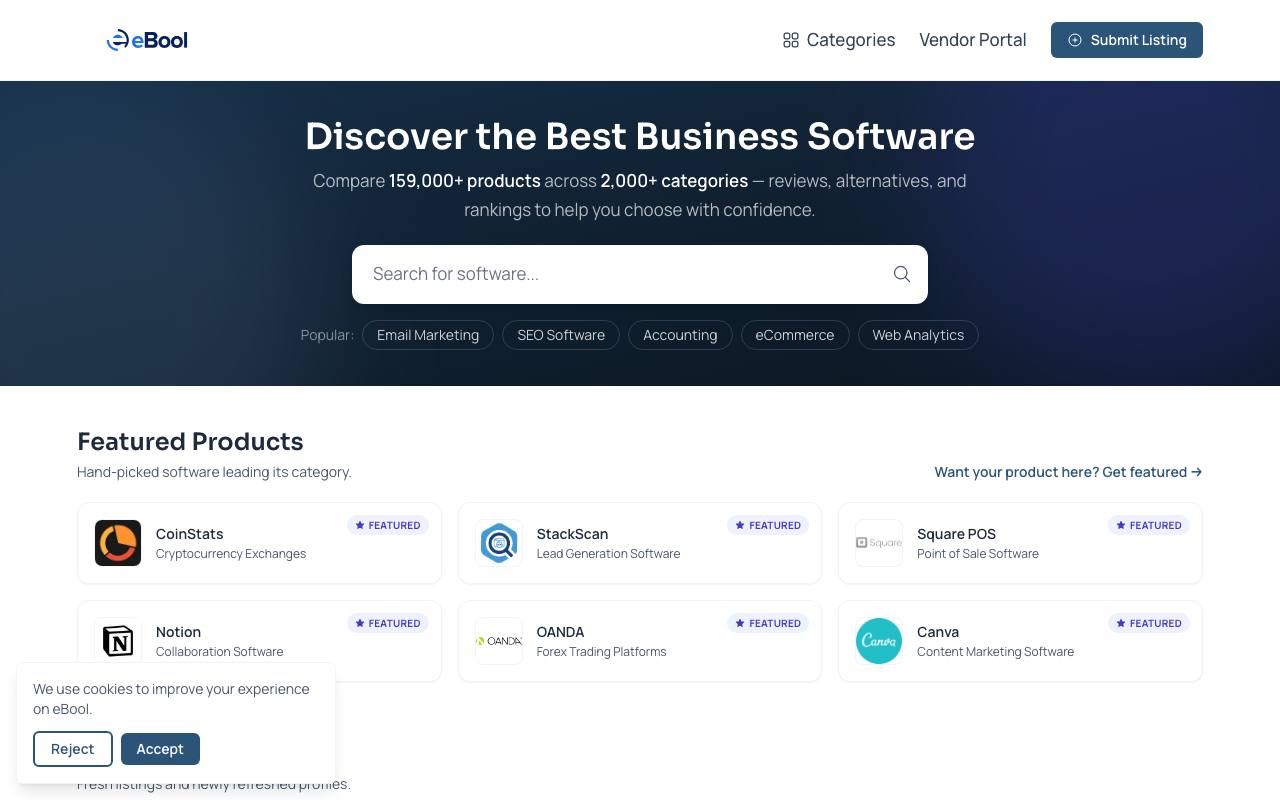Open the StackScan product title

point(572,534)
